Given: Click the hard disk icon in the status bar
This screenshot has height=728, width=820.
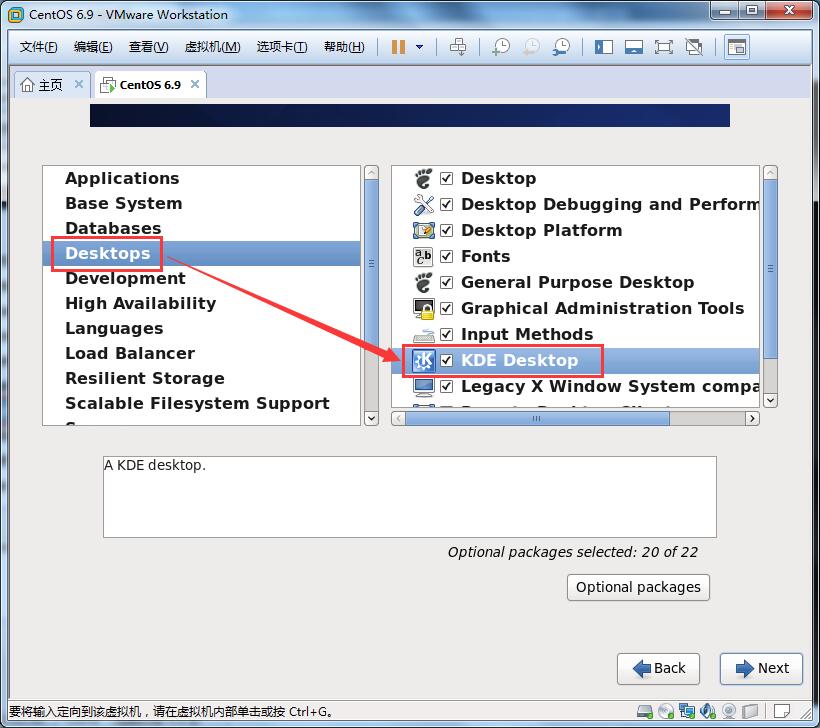Looking at the screenshot, I should [x=645, y=711].
